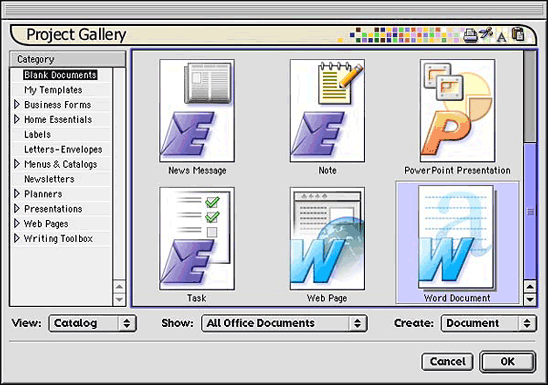Click the Task label under icon
Viewport: 548px width, 385px height.
(197, 298)
